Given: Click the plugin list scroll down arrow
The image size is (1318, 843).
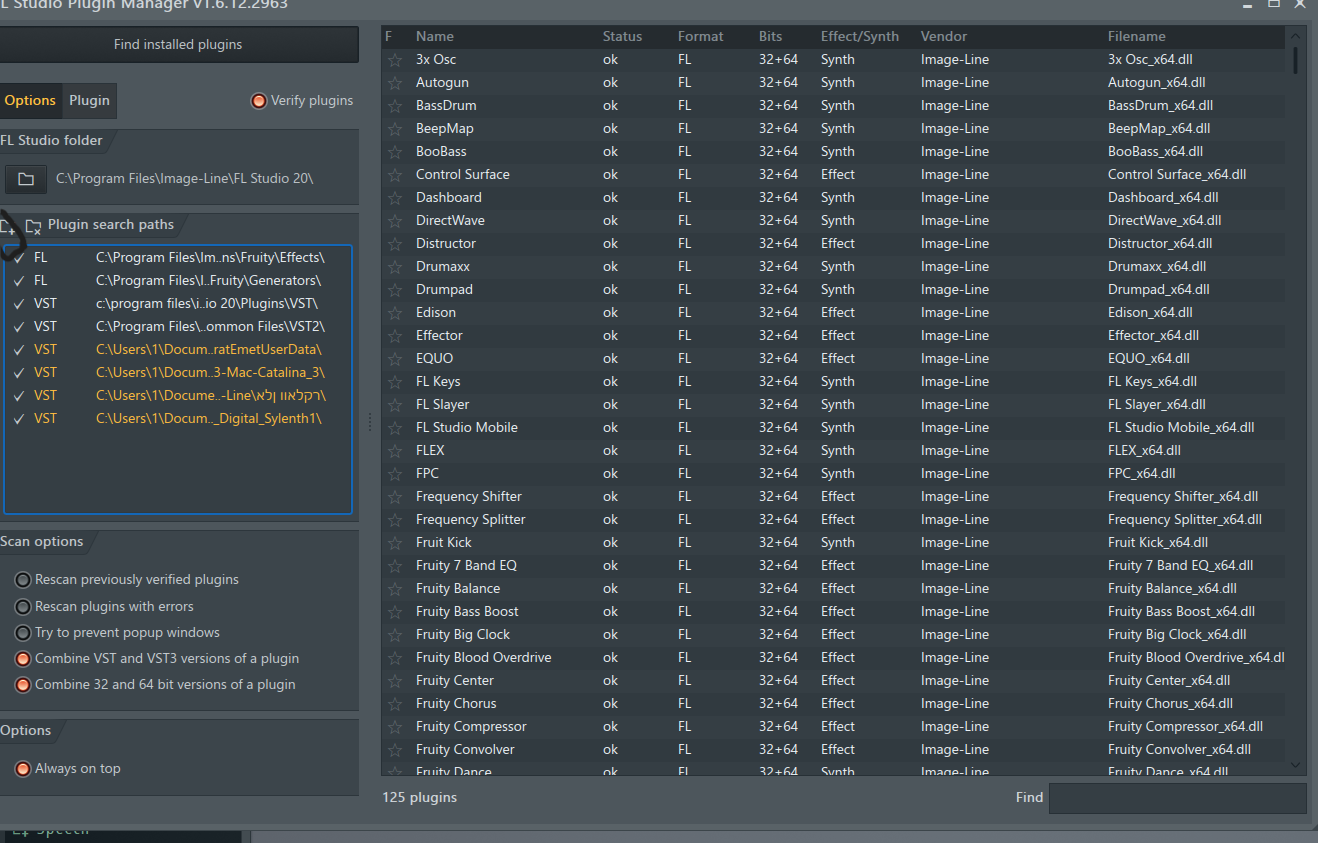Looking at the screenshot, I should 1296,765.
